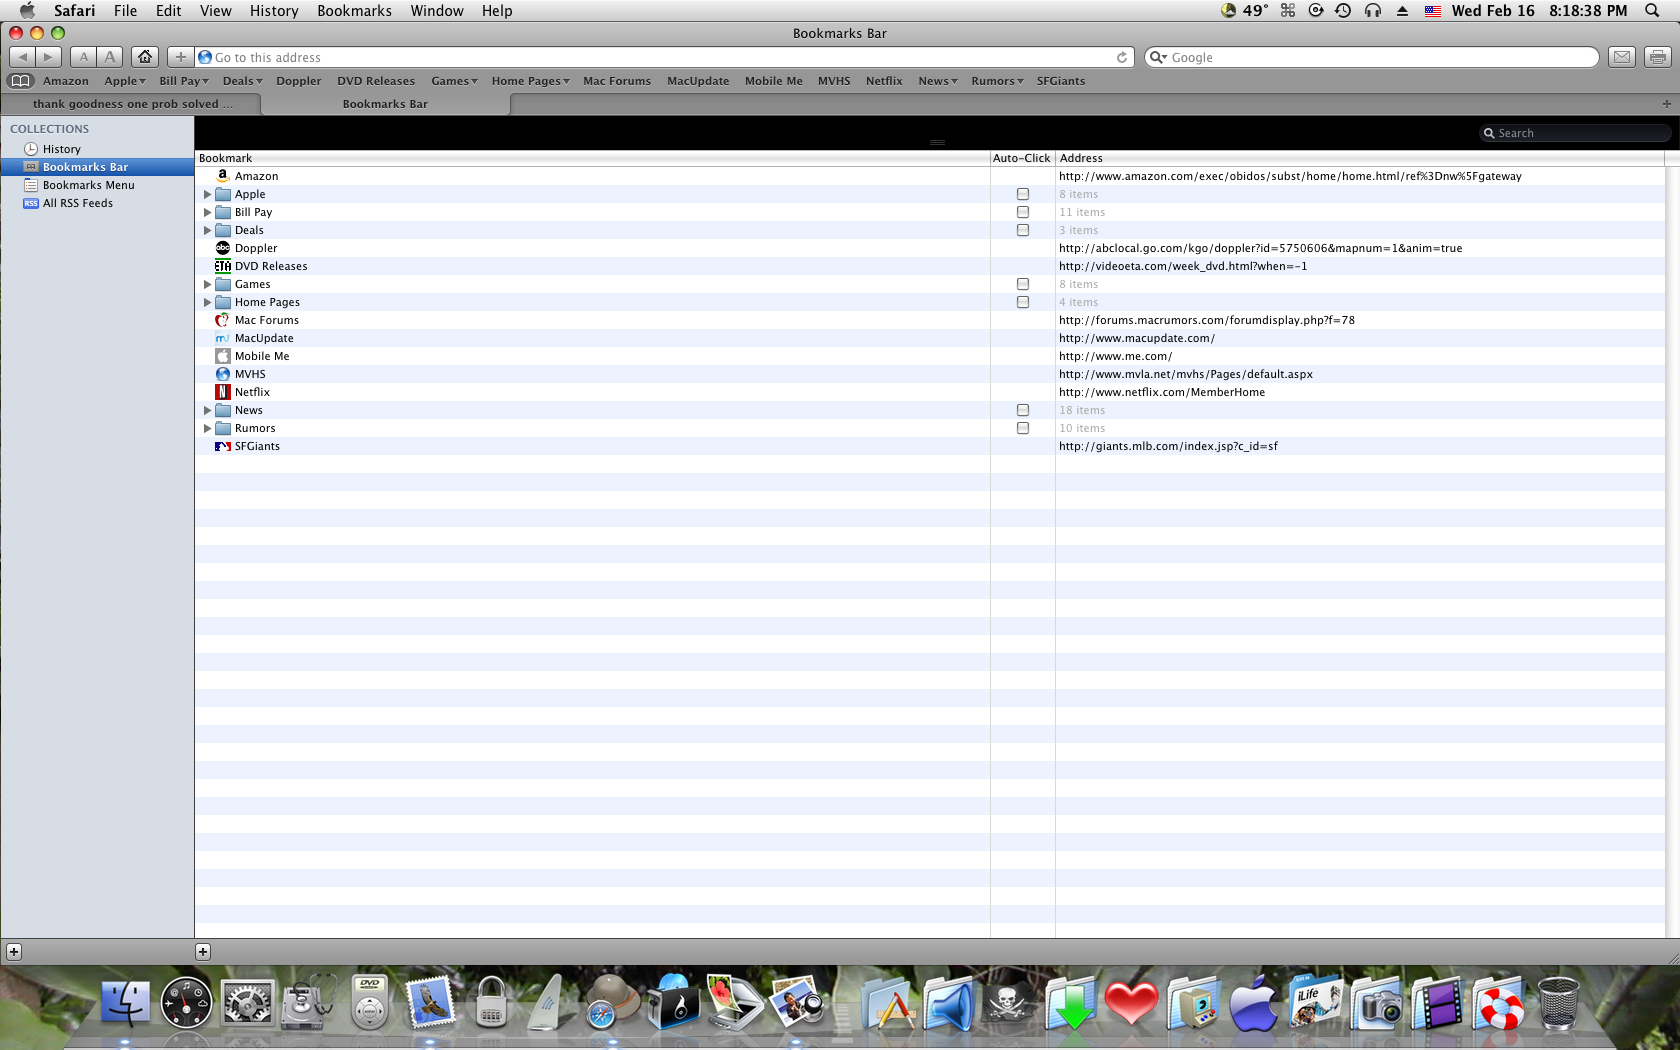The image size is (1680, 1050).
Task: Open the Apple dropdown in bookmarks bar
Action: (x=125, y=81)
